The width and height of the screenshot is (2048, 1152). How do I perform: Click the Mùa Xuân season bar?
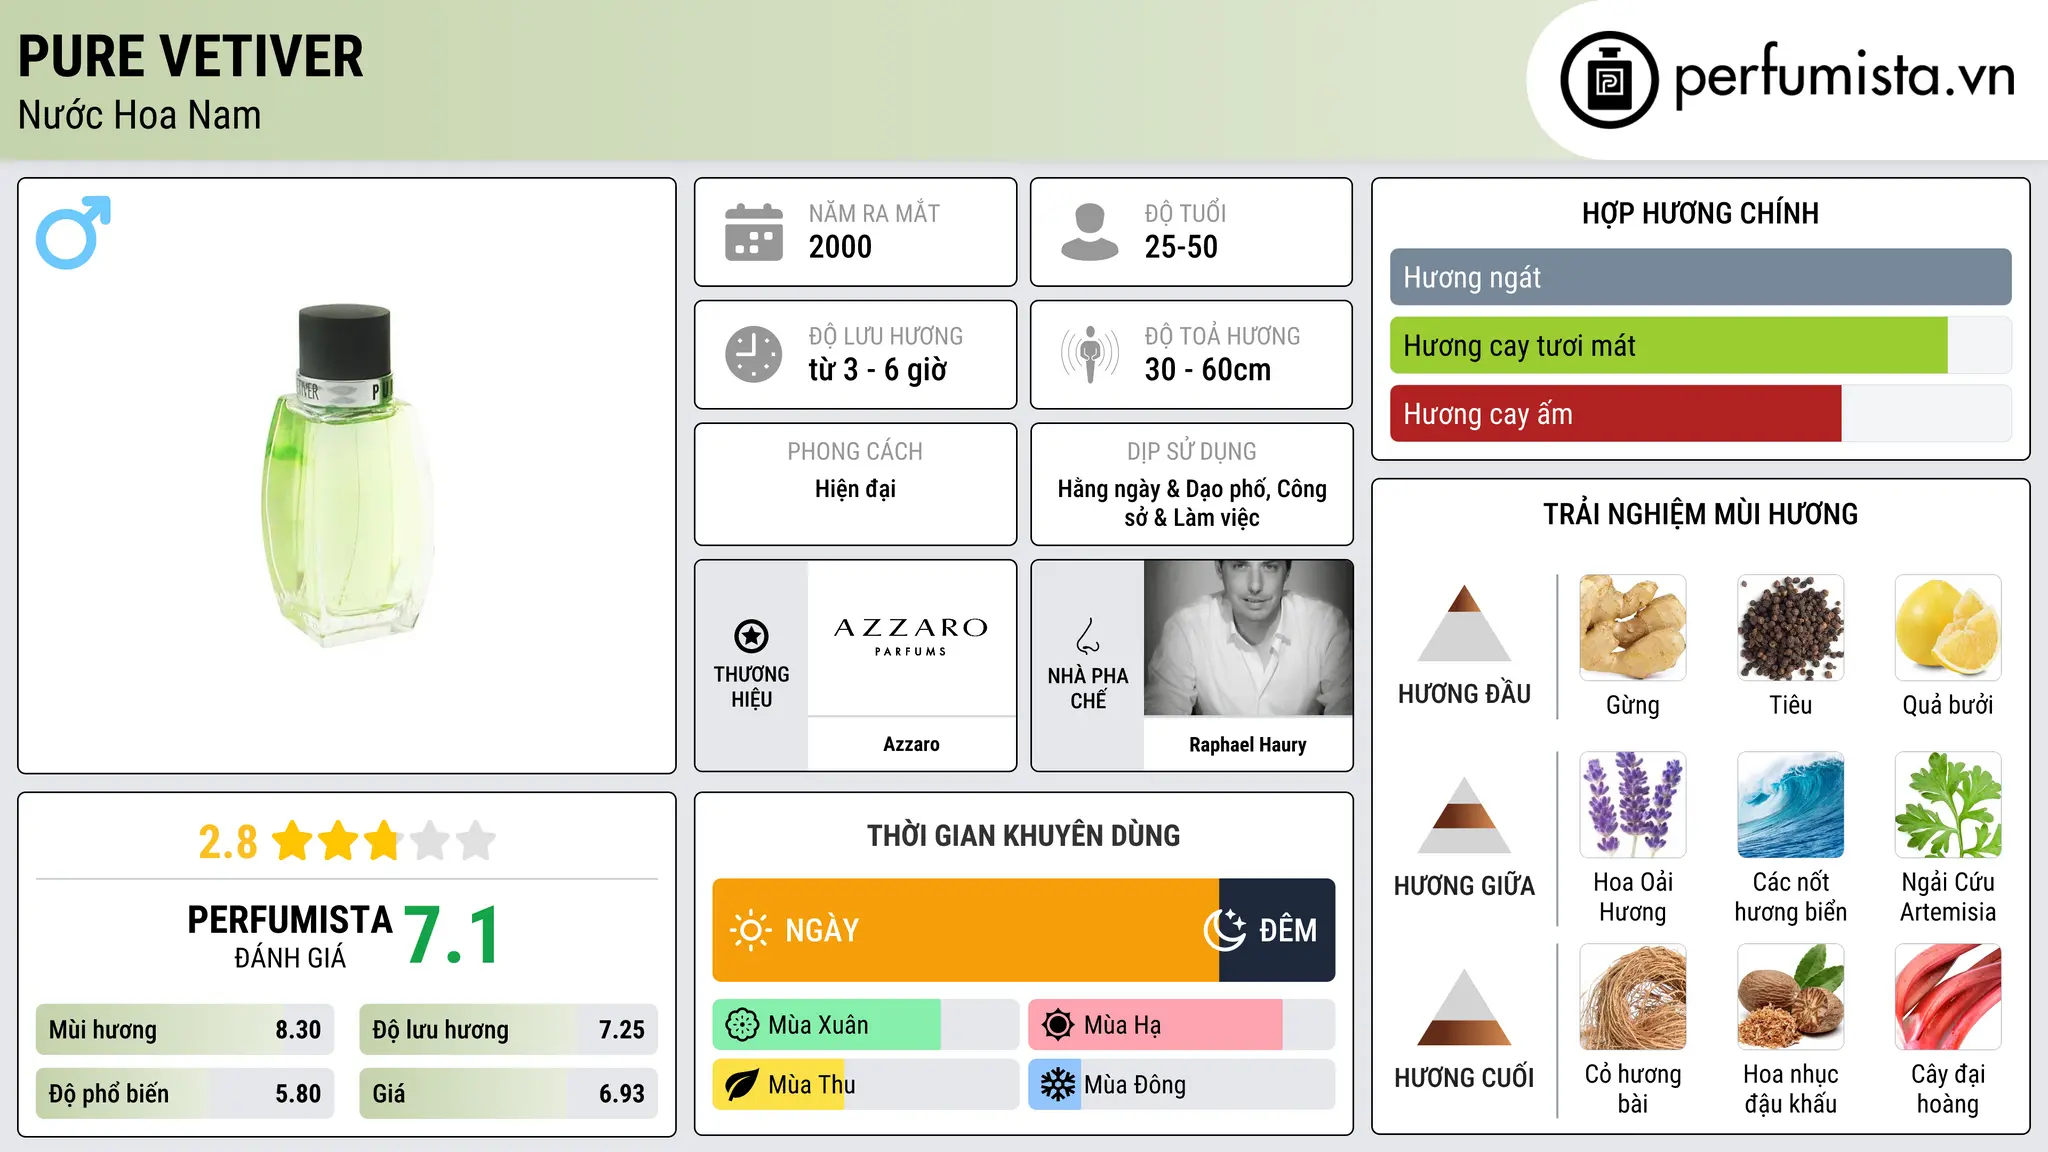tap(866, 1025)
